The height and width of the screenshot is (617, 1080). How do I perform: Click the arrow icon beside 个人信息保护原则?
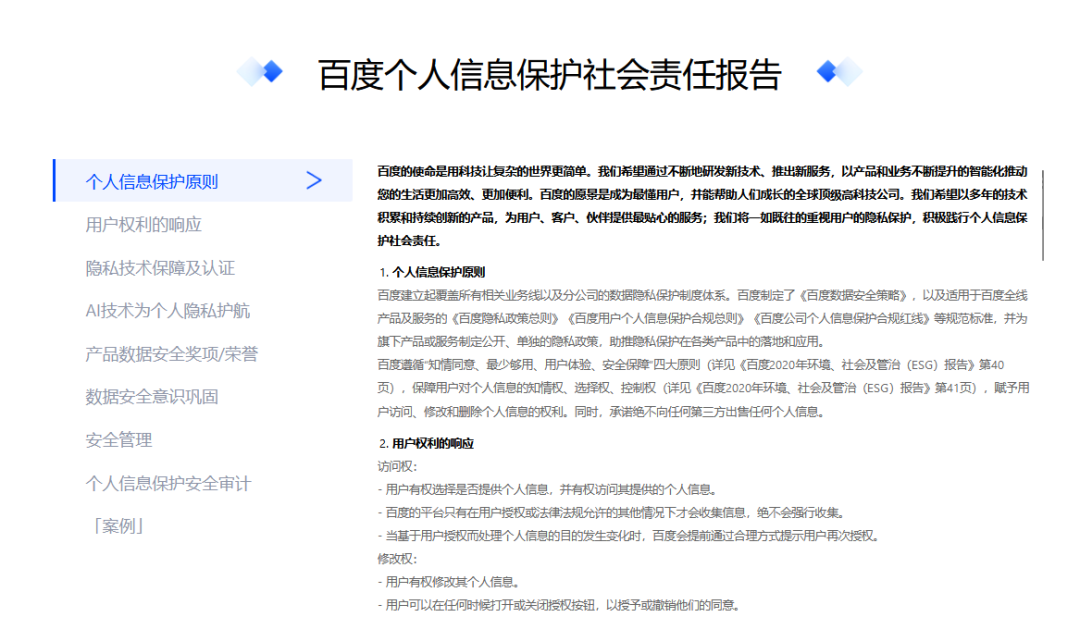pos(314,179)
